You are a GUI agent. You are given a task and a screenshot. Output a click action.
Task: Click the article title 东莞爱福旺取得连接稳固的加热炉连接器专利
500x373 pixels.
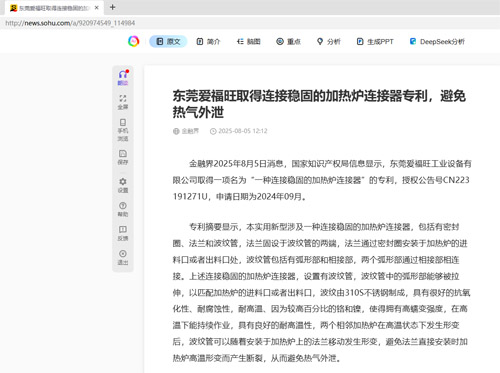319,104
